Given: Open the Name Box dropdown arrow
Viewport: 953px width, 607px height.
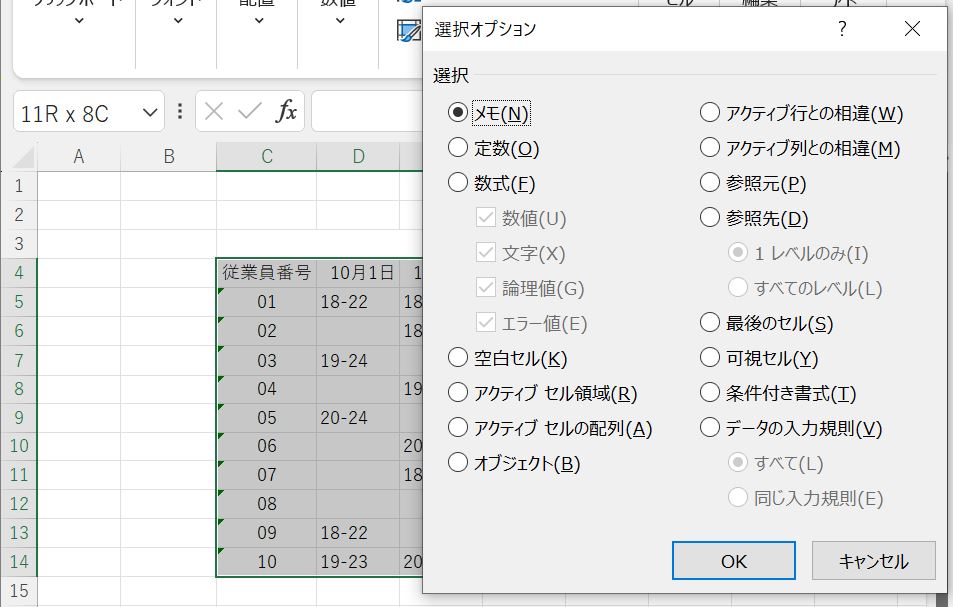Looking at the screenshot, I should pos(149,113).
